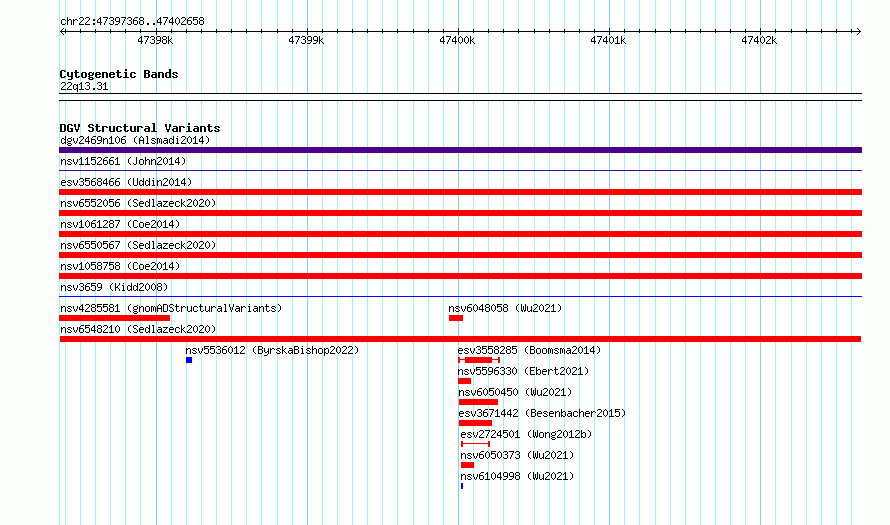Select the thin esv2724501 interval glyph
This screenshot has width=890, height=525.
point(476,444)
